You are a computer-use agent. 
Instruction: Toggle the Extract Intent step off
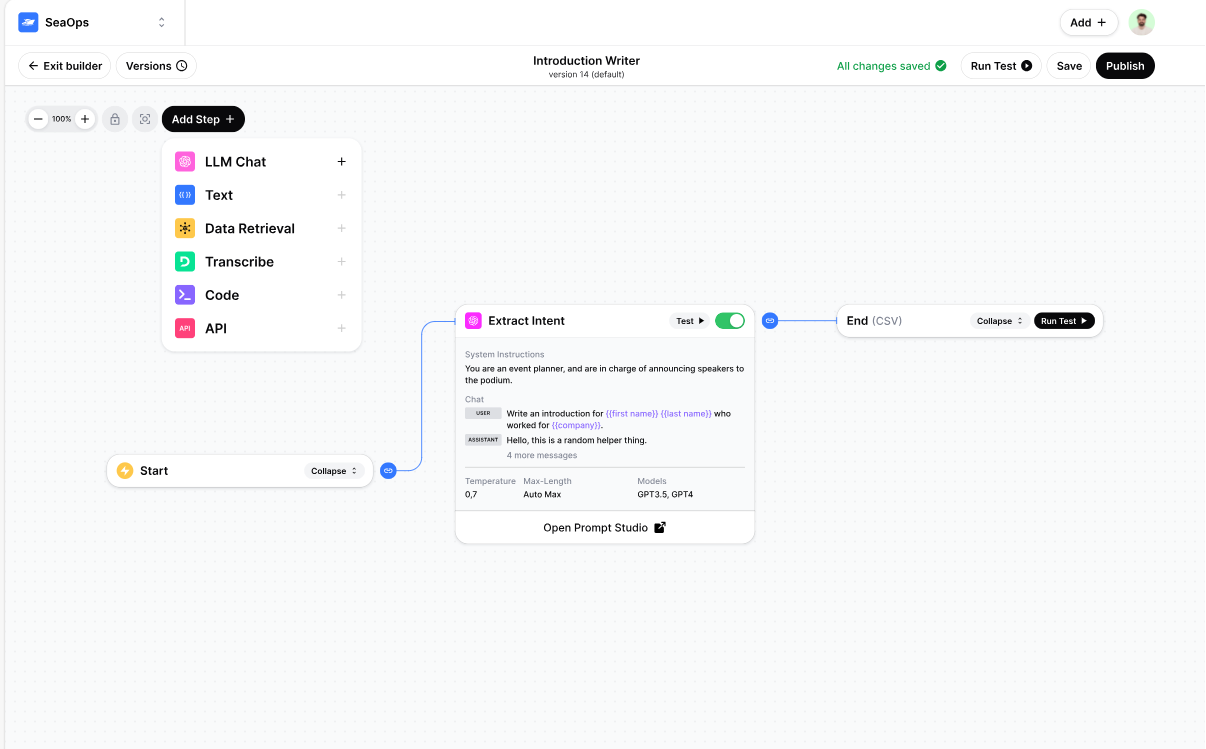tap(730, 321)
